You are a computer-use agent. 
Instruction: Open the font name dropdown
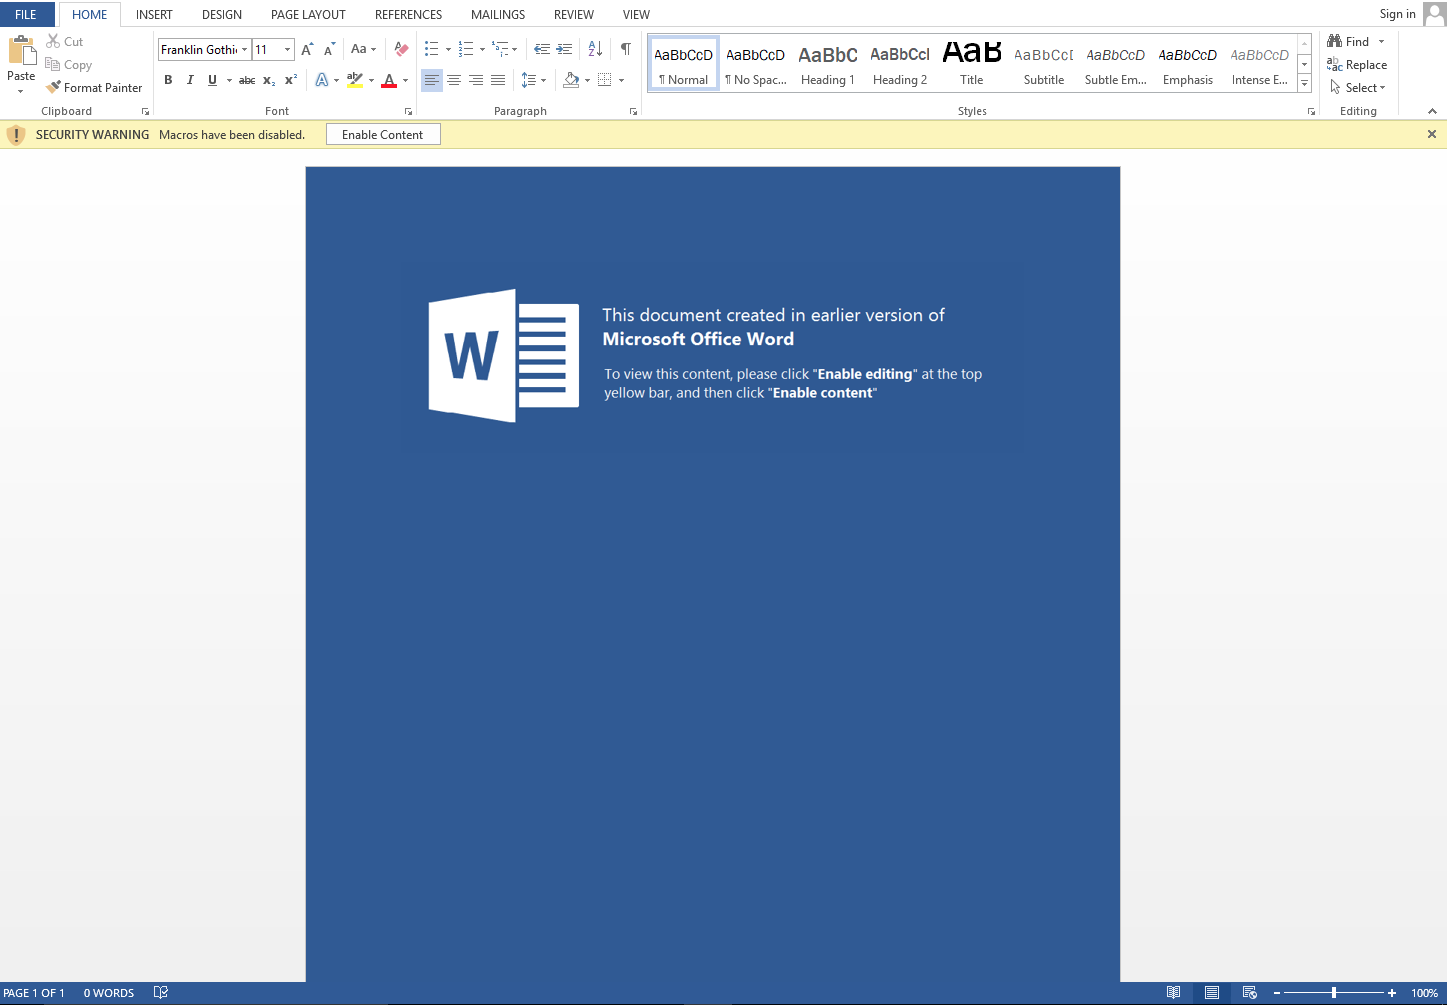click(x=244, y=50)
